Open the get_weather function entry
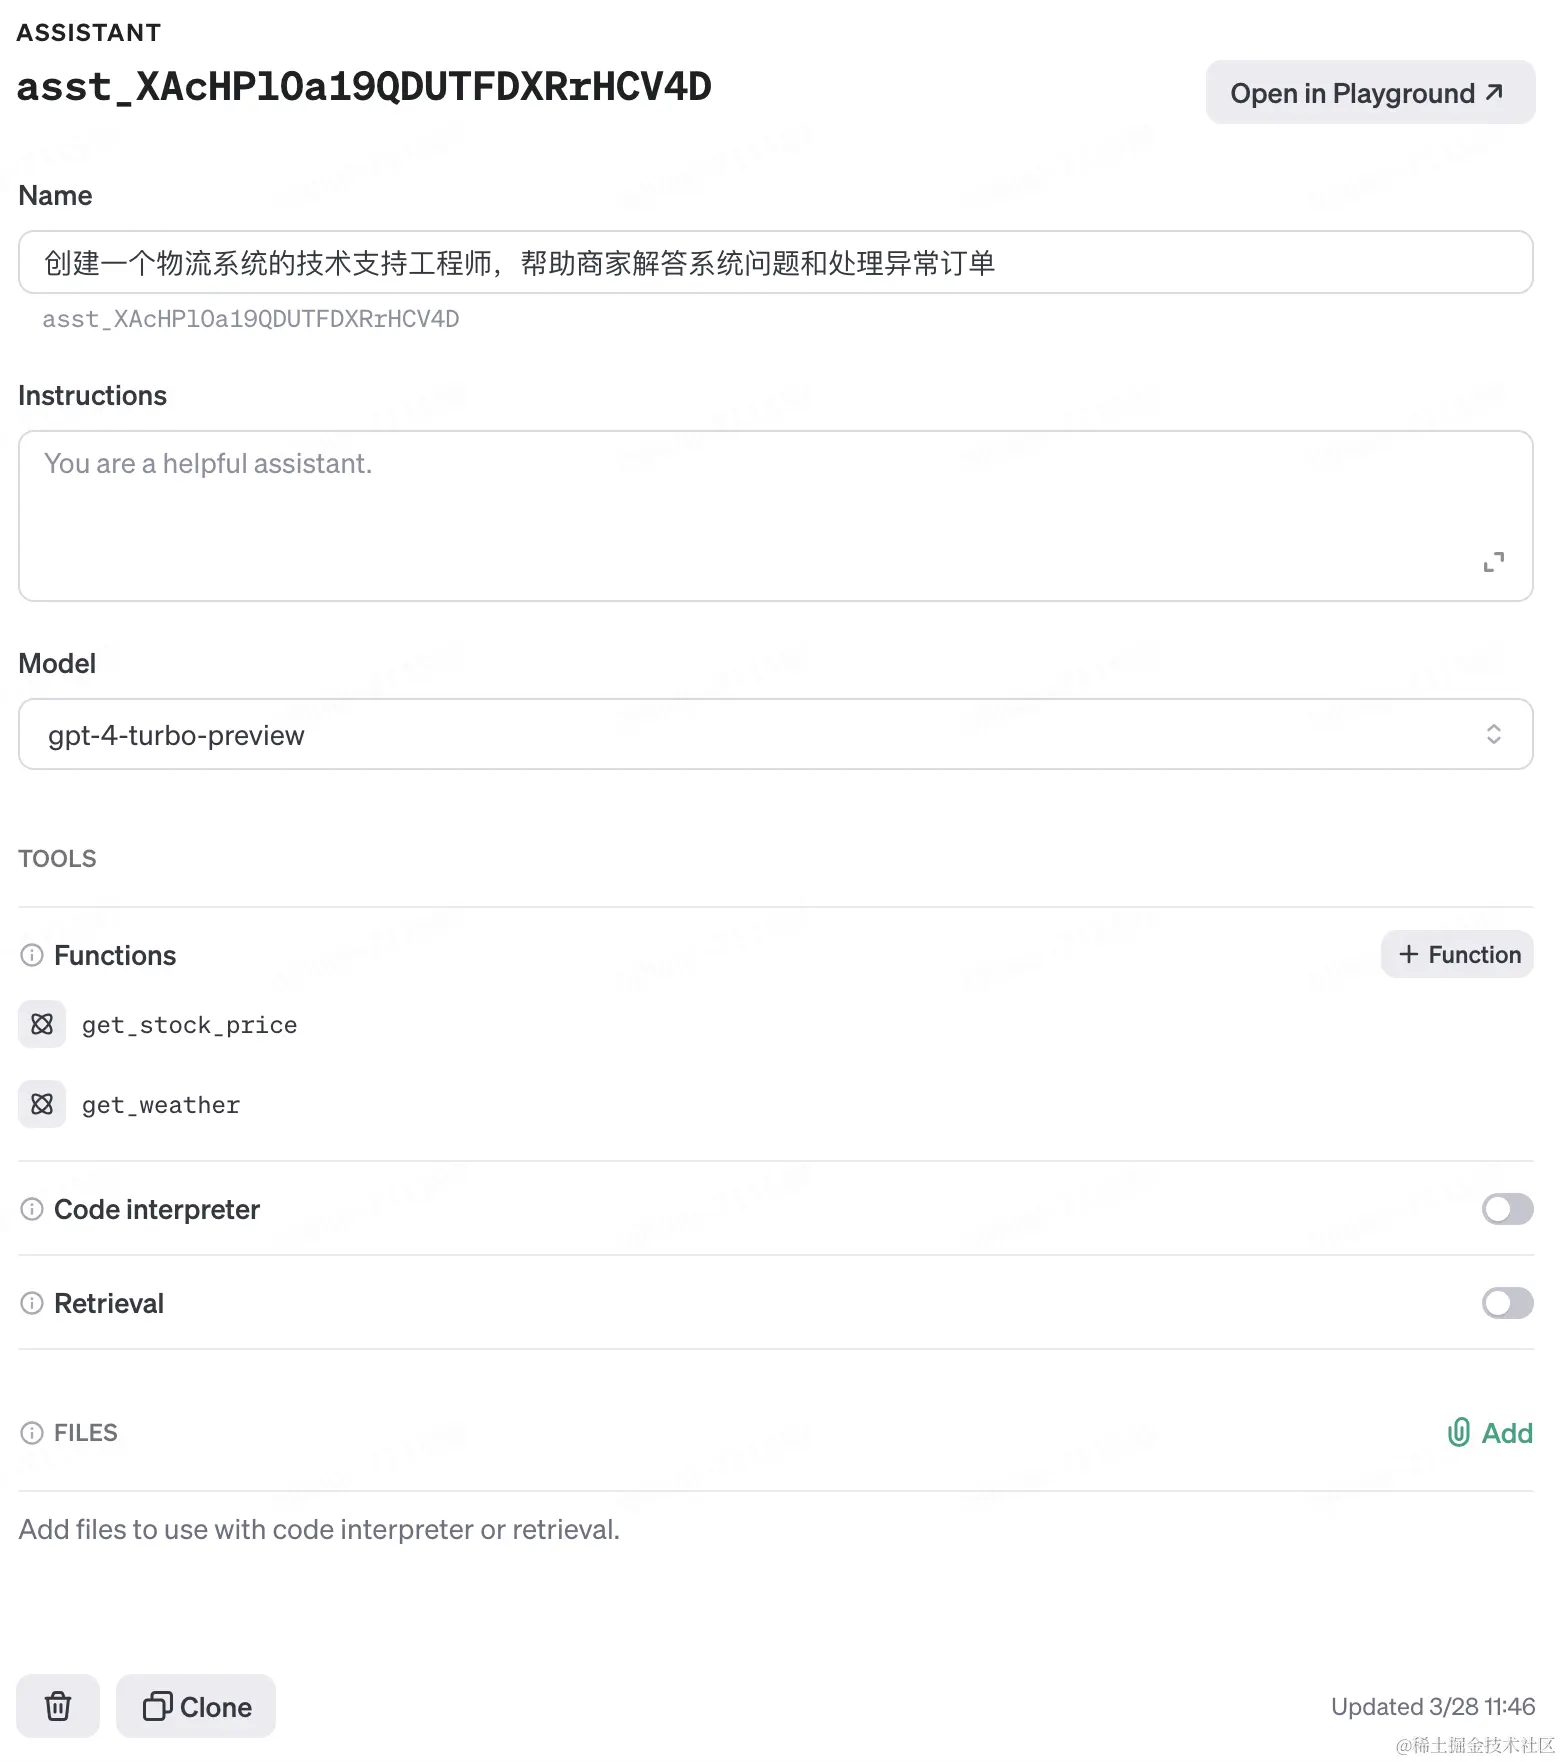This screenshot has width=1562, height=1762. [x=161, y=1105]
